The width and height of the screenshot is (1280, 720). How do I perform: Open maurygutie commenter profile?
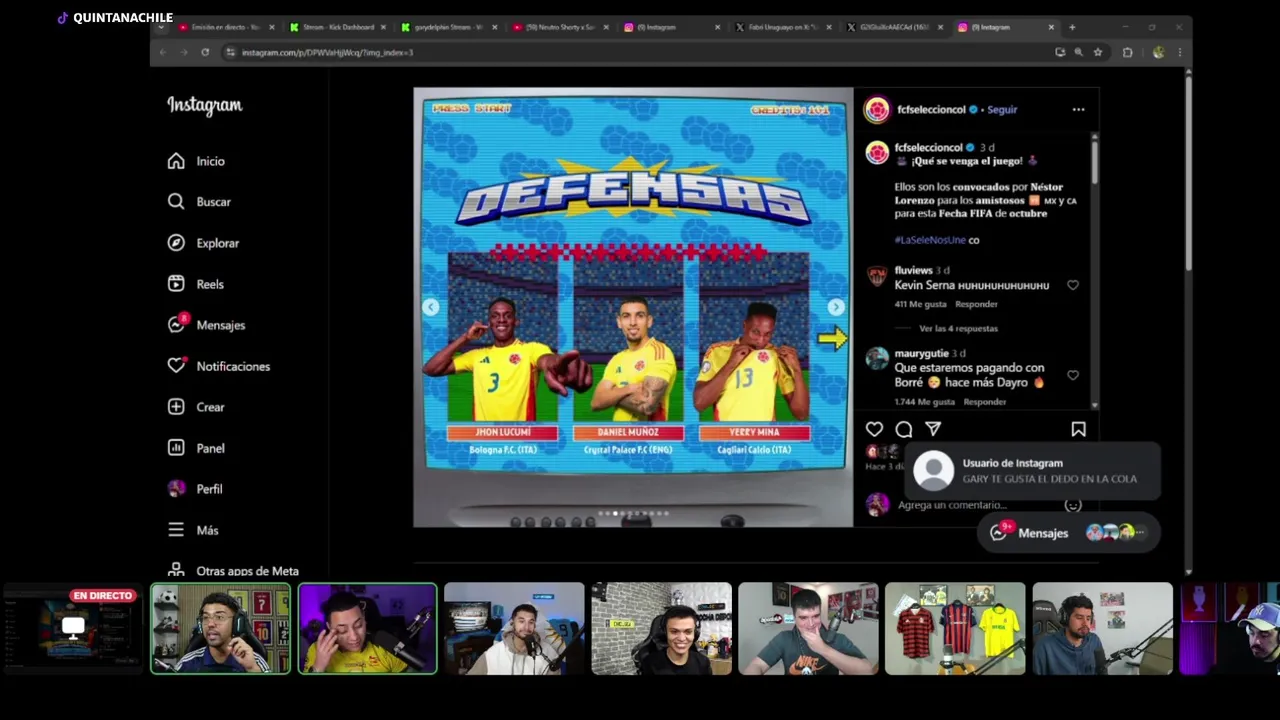coord(921,353)
